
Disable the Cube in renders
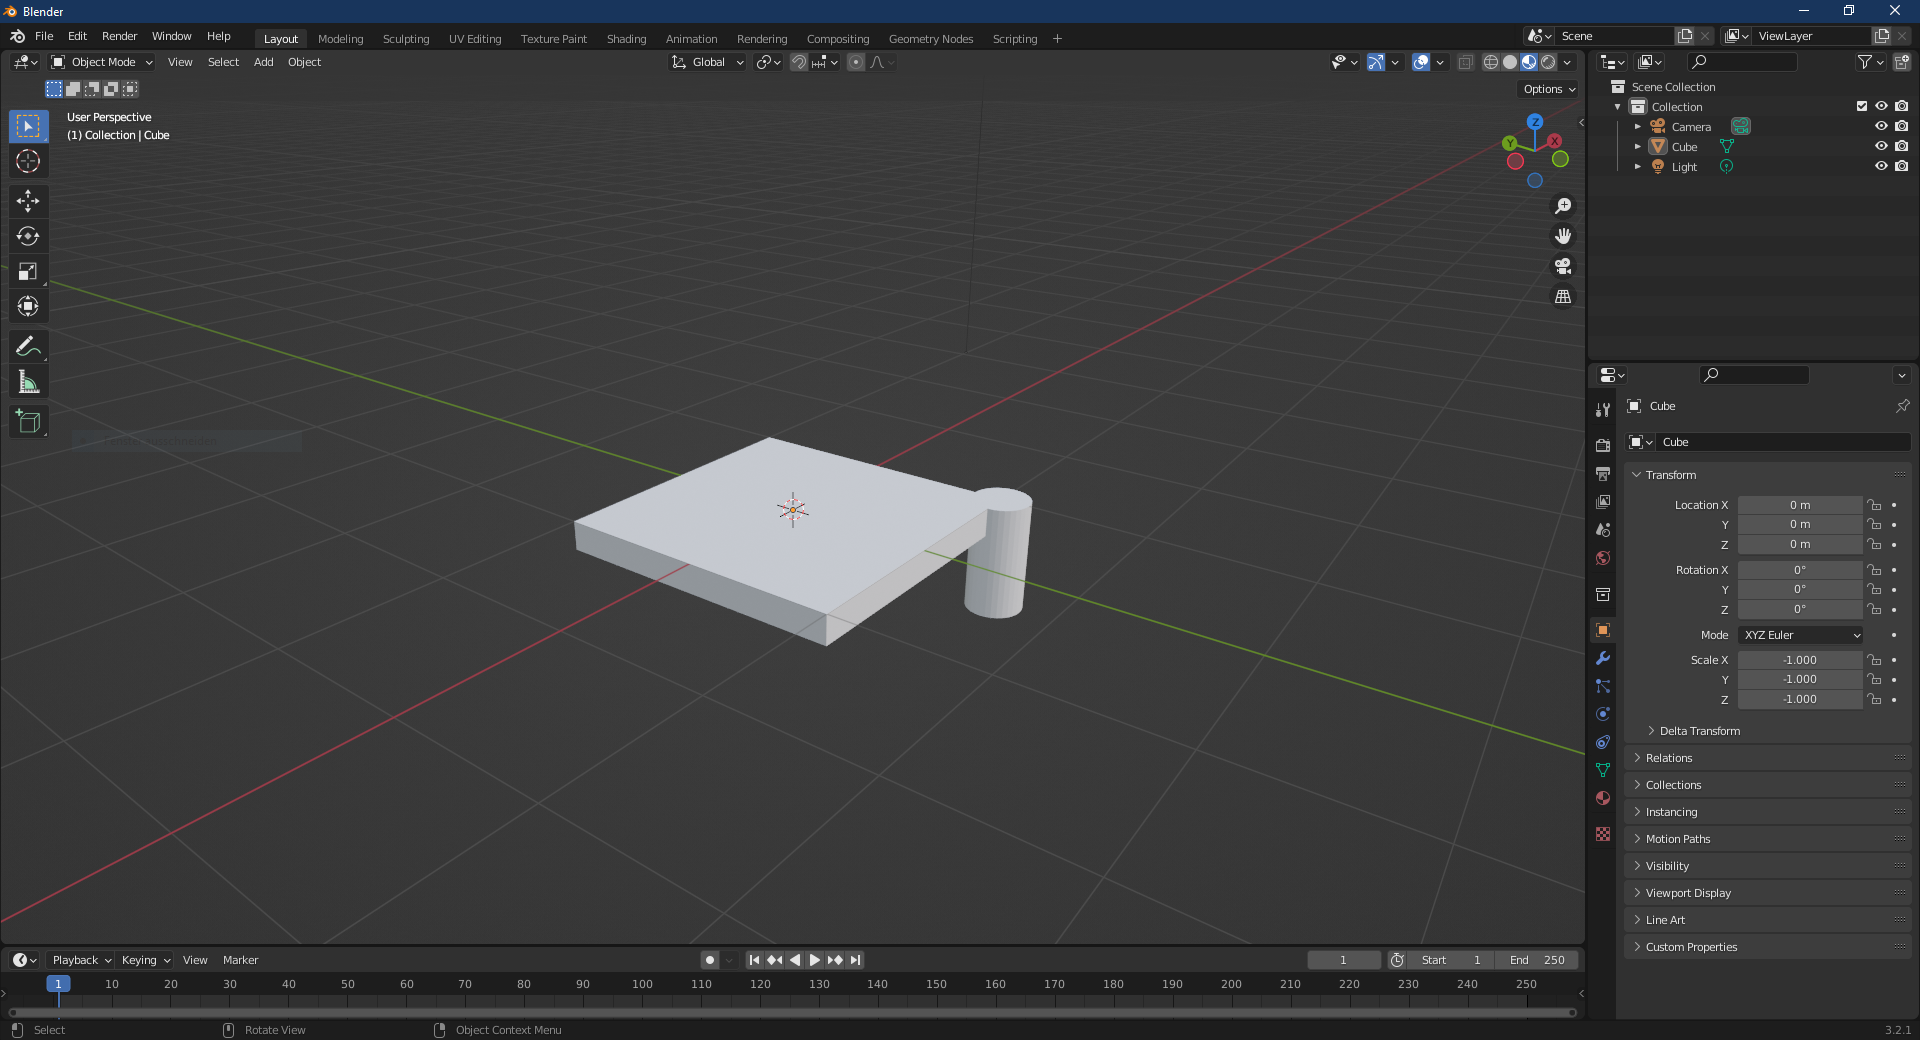[1901, 146]
